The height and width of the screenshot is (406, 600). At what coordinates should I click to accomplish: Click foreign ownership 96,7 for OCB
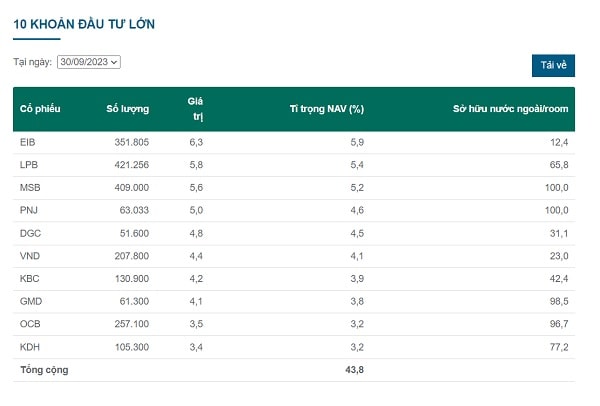[559, 324]
